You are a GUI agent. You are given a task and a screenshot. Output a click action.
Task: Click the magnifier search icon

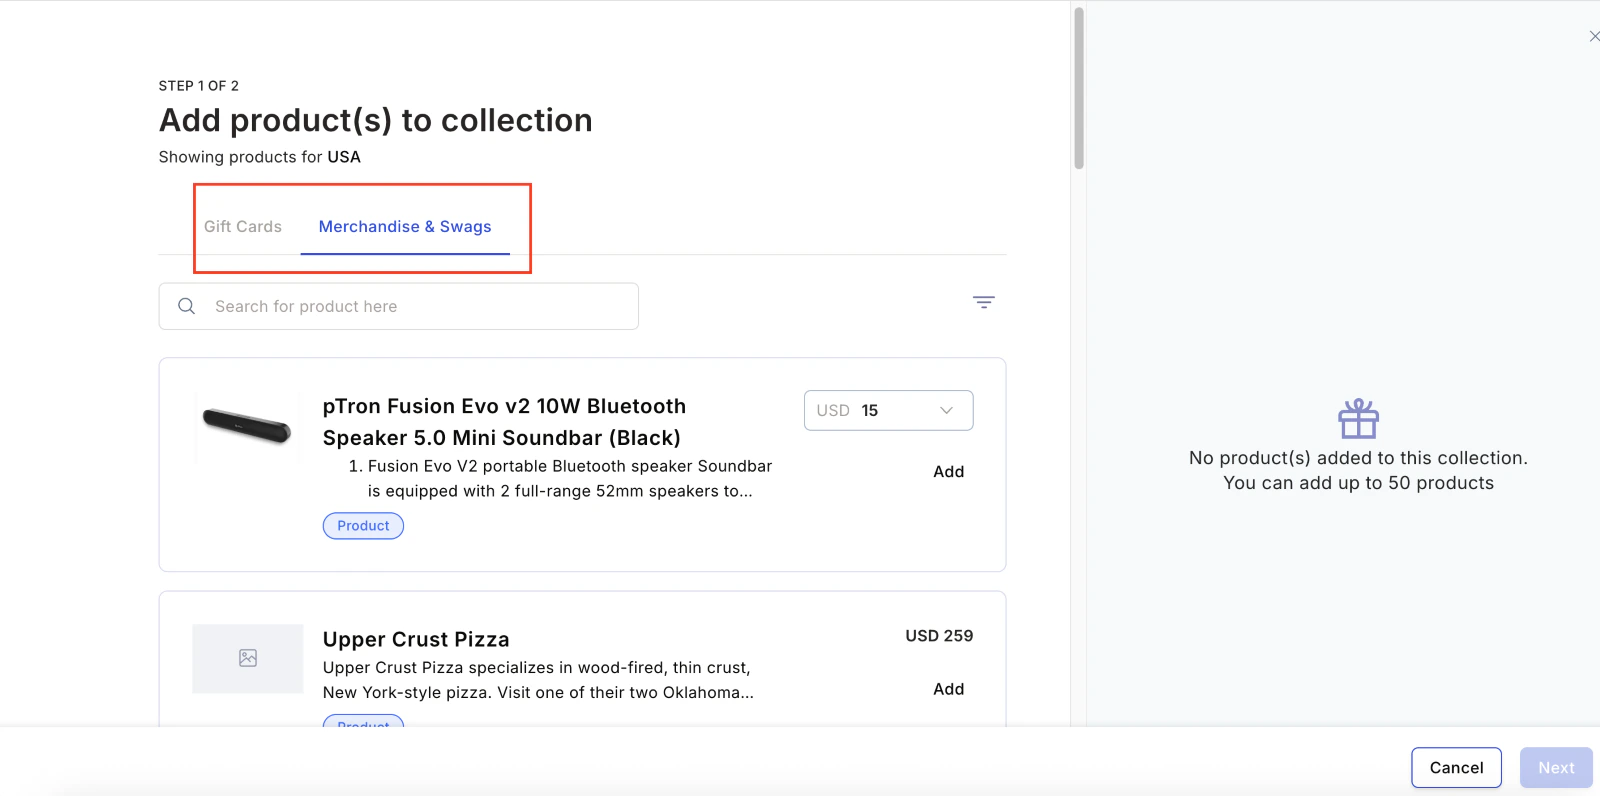point(187,306)
